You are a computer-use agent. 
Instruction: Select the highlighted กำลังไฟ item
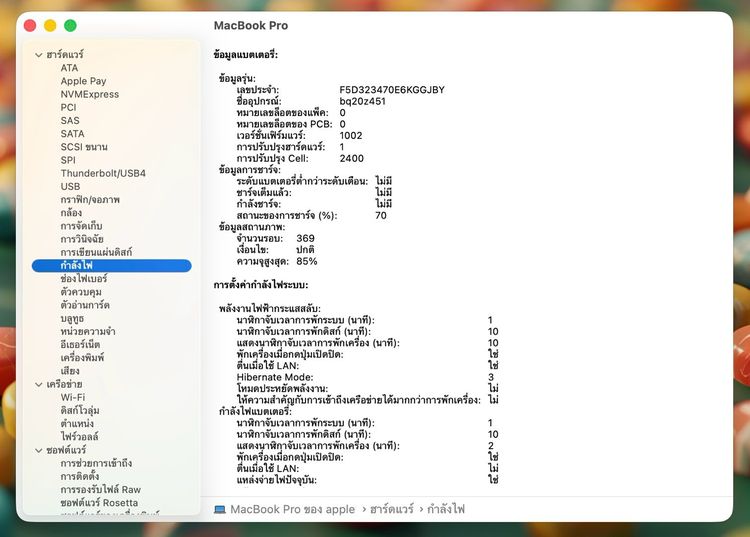[x=111, y=265]
